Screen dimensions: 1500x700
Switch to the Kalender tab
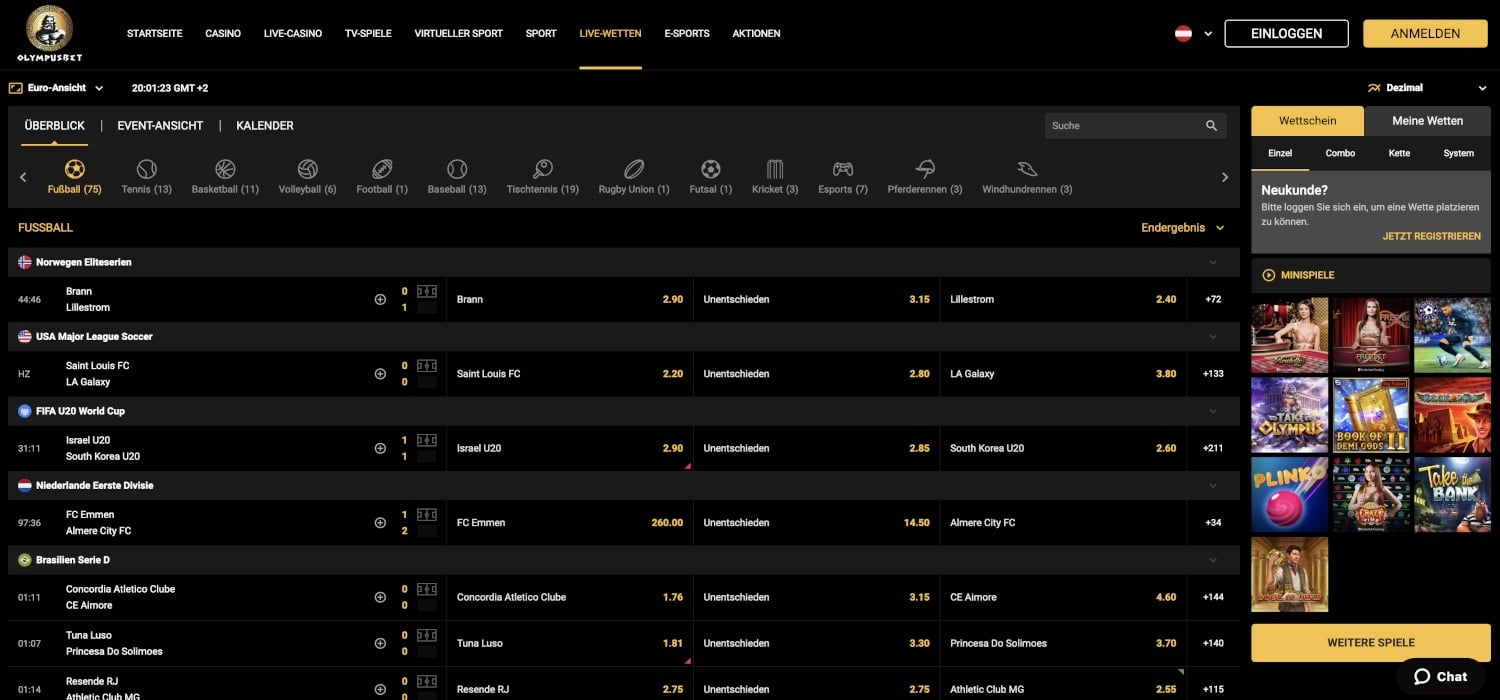click(x=265, y=126)
